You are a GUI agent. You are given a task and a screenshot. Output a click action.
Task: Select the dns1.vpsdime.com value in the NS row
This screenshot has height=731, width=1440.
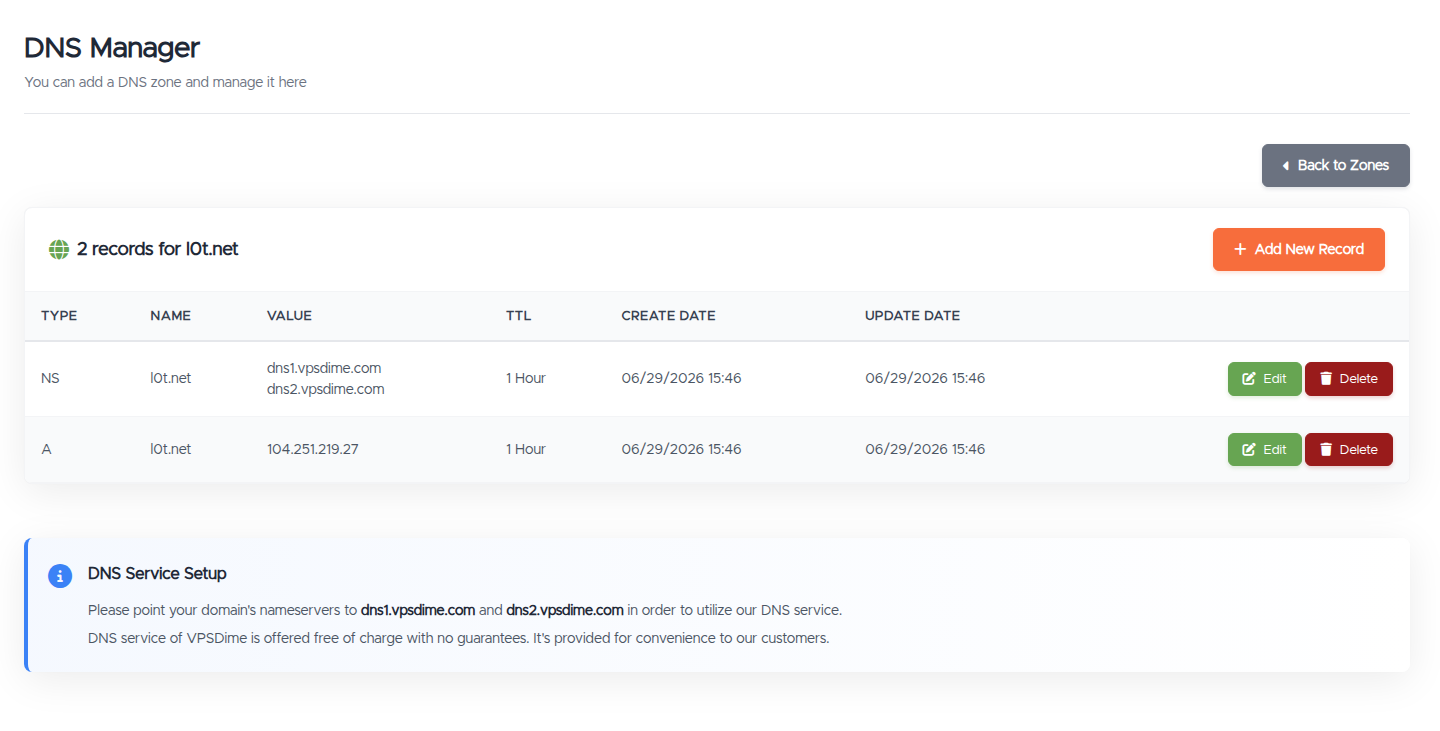(x=324, y=368)
